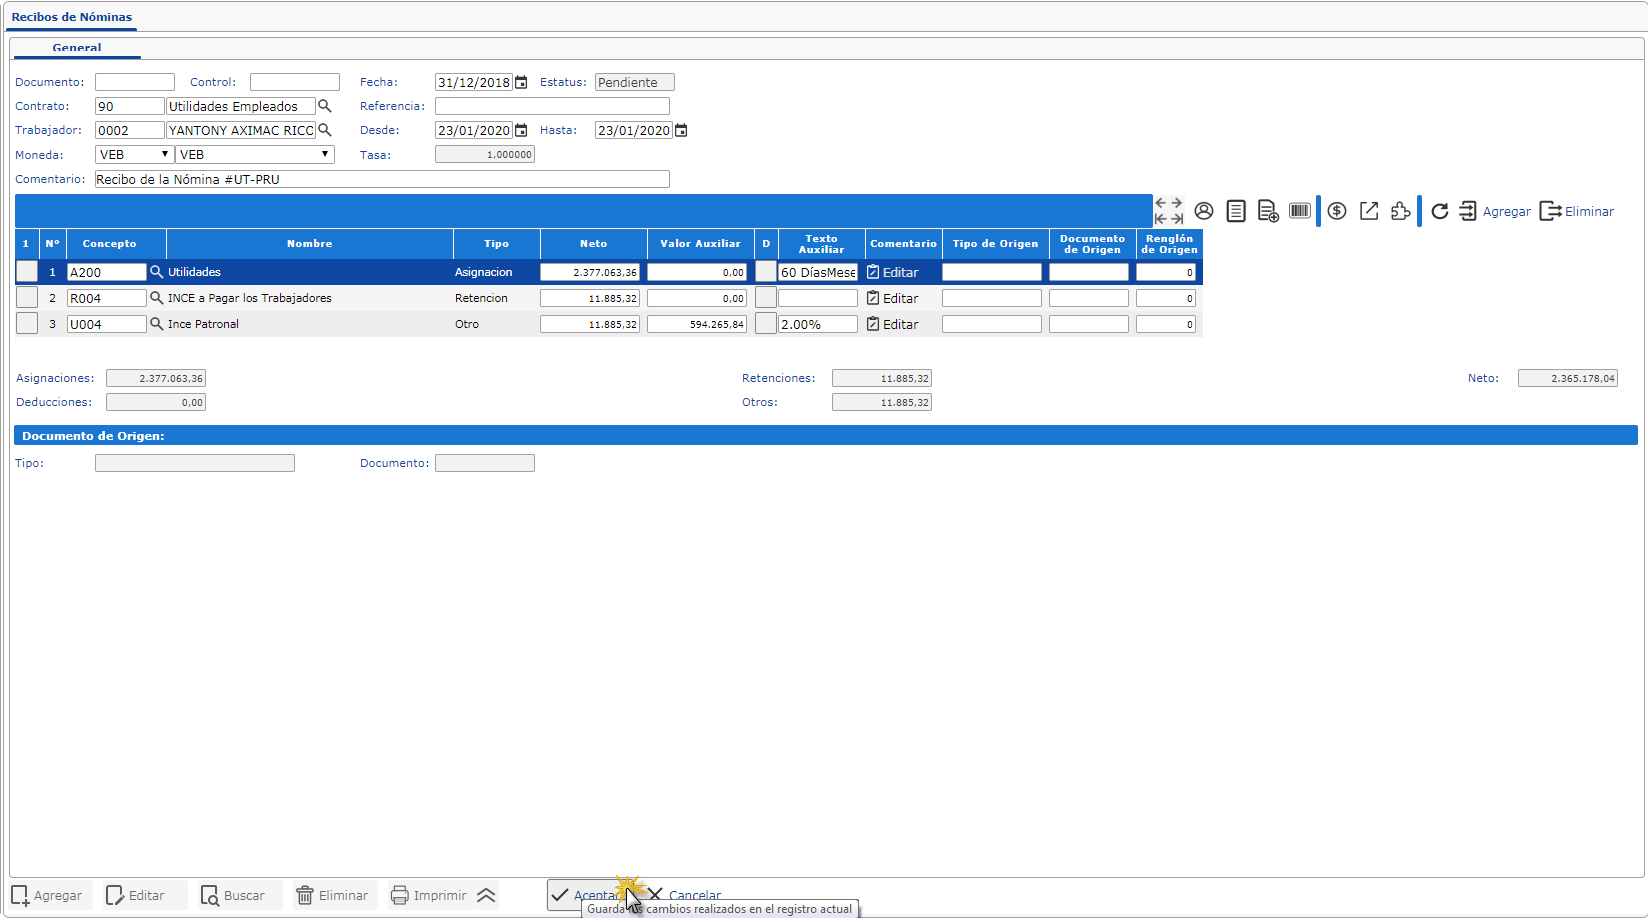The image size is (1648, 918).
Task: Click the external link export icon
Action: coord(1369,211)
